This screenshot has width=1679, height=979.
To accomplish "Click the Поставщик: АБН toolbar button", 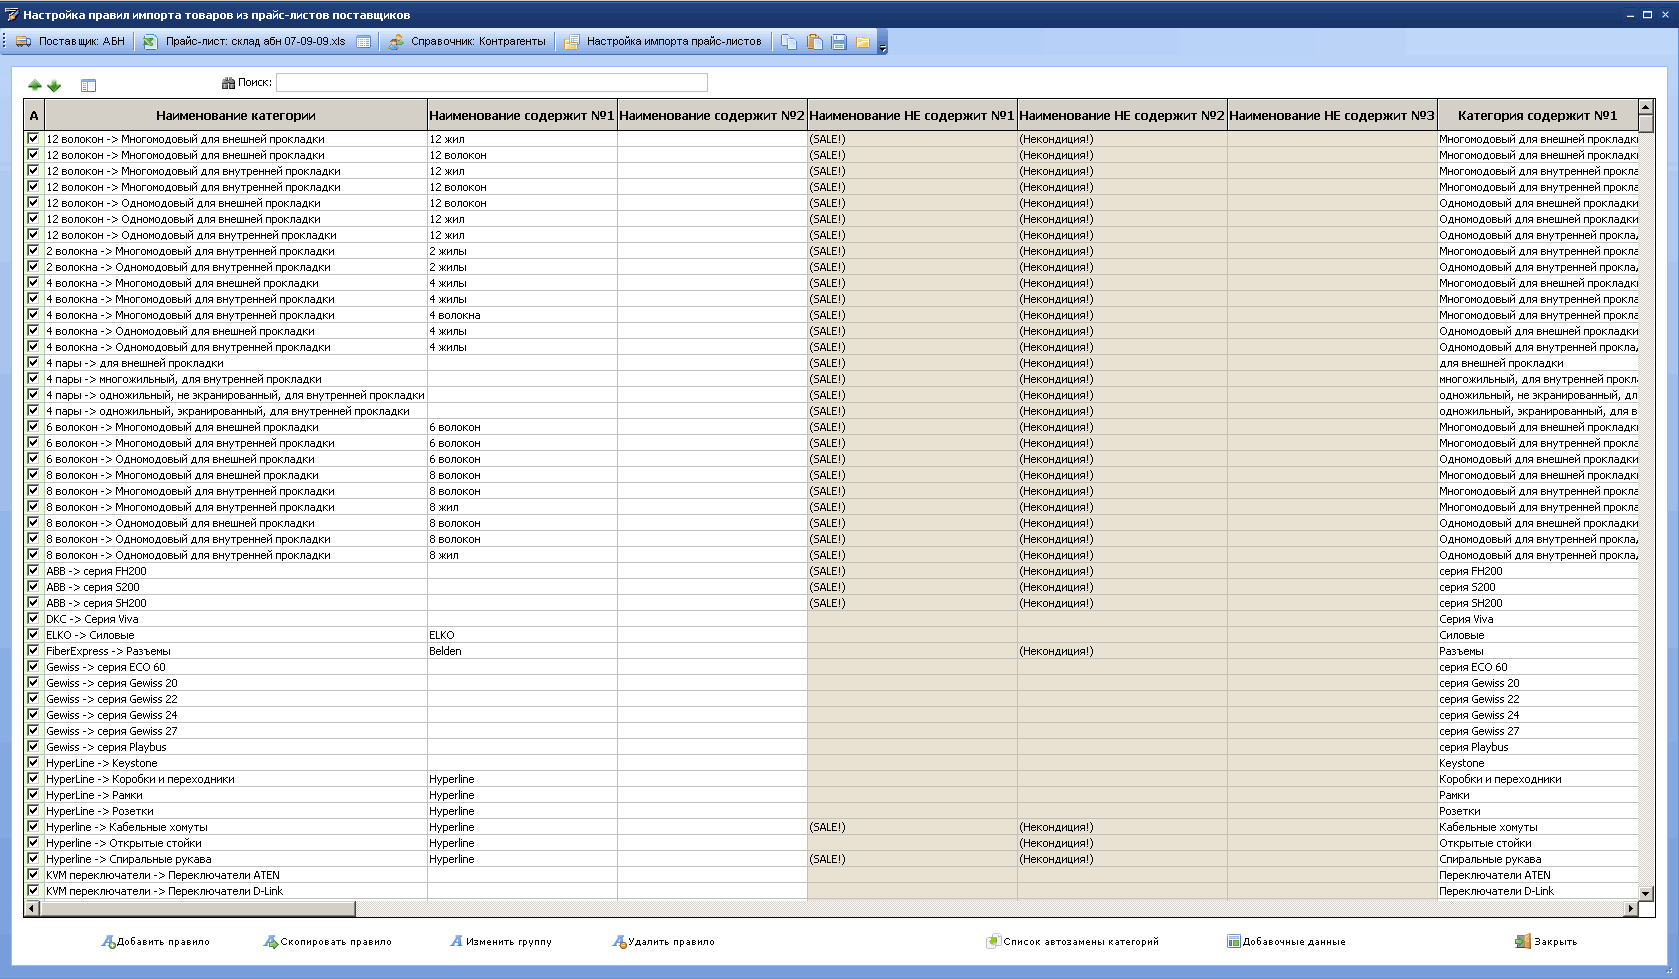I will (70, 42).
